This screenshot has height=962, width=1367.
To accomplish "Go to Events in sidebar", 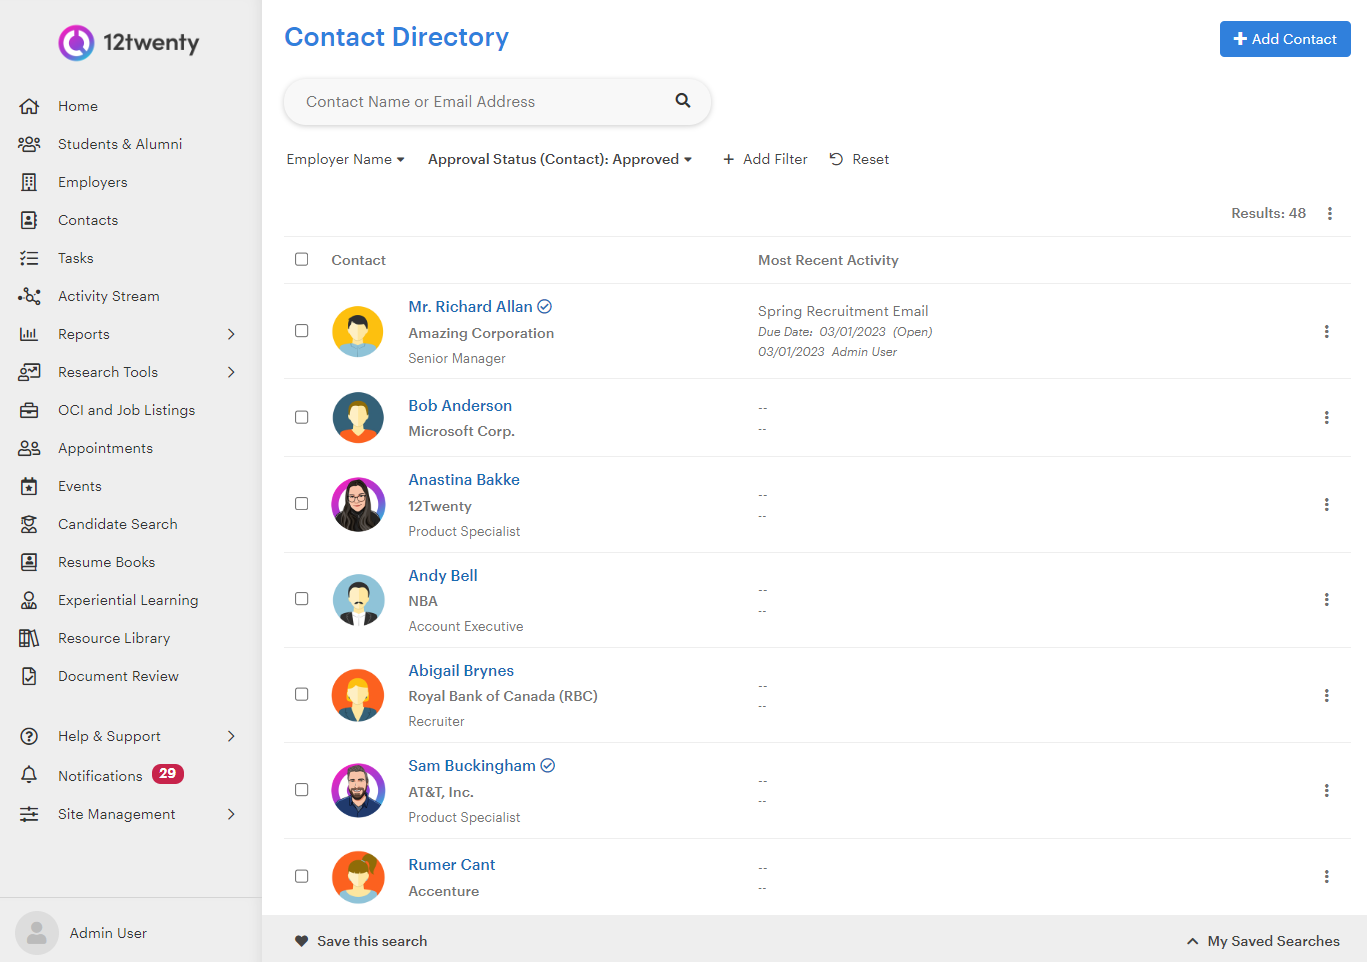I will click(80, 486).
